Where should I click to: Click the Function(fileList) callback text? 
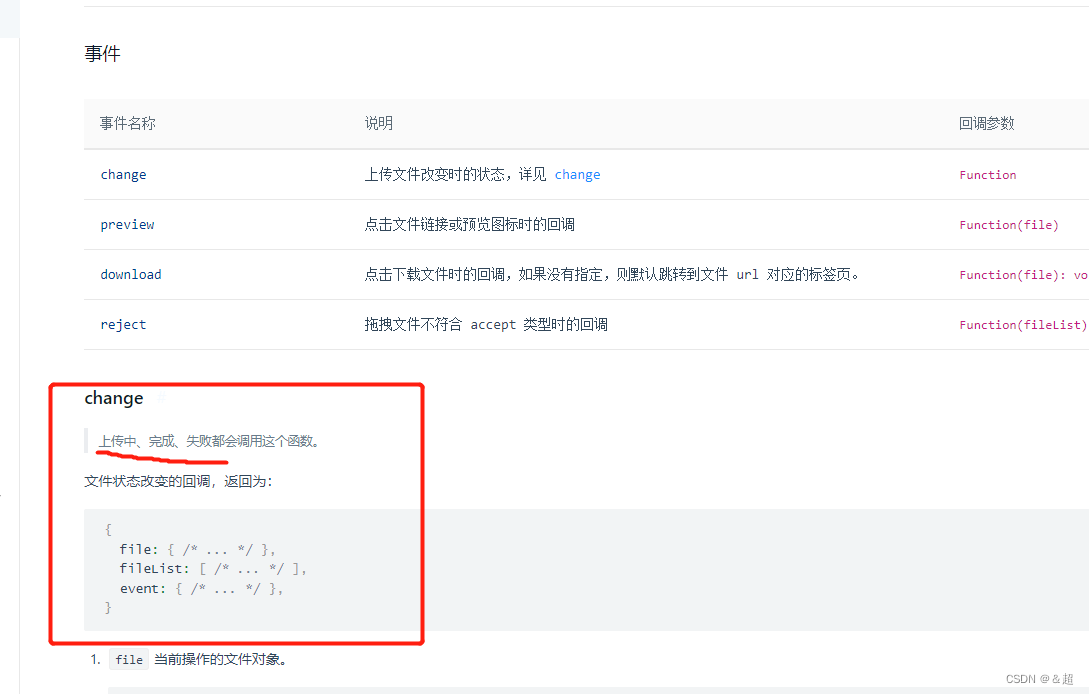click(1022, 324)
